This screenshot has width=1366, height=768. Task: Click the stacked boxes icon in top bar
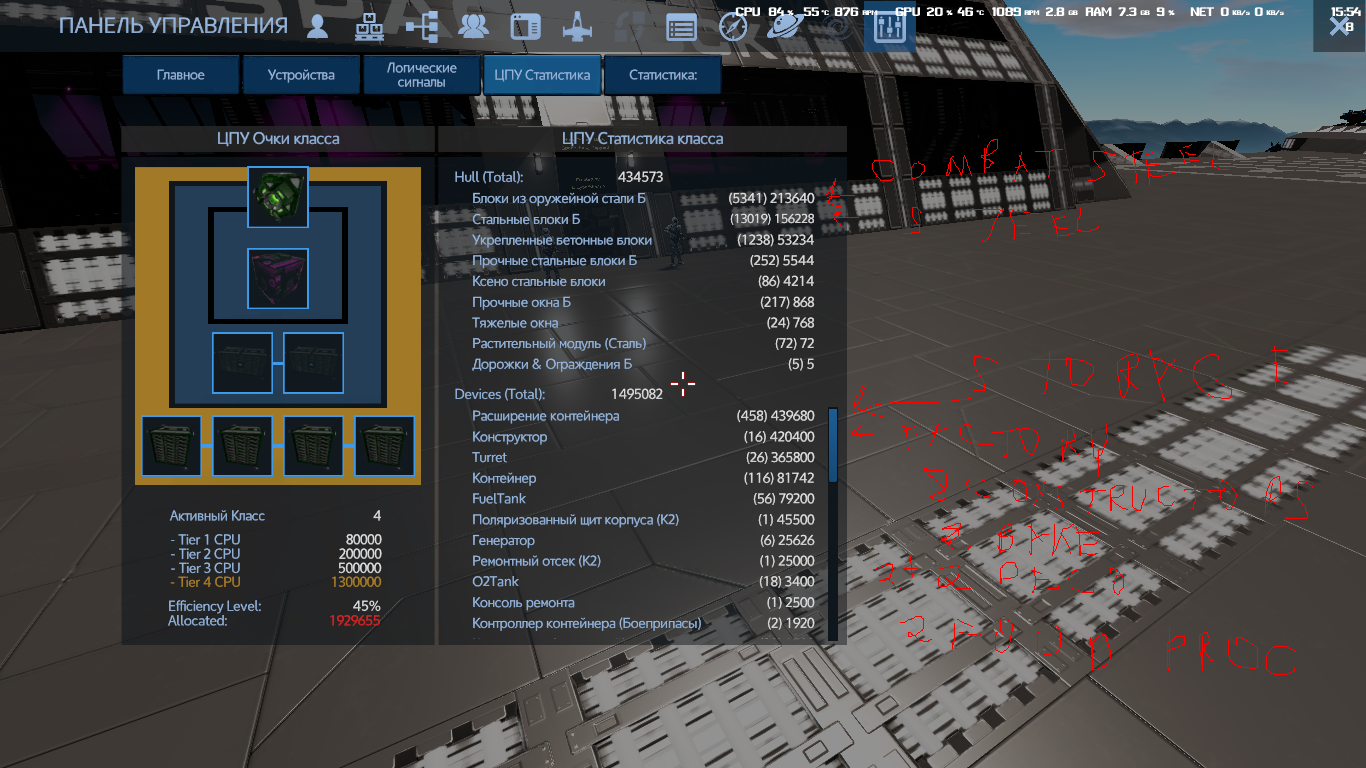coord(371,27)
